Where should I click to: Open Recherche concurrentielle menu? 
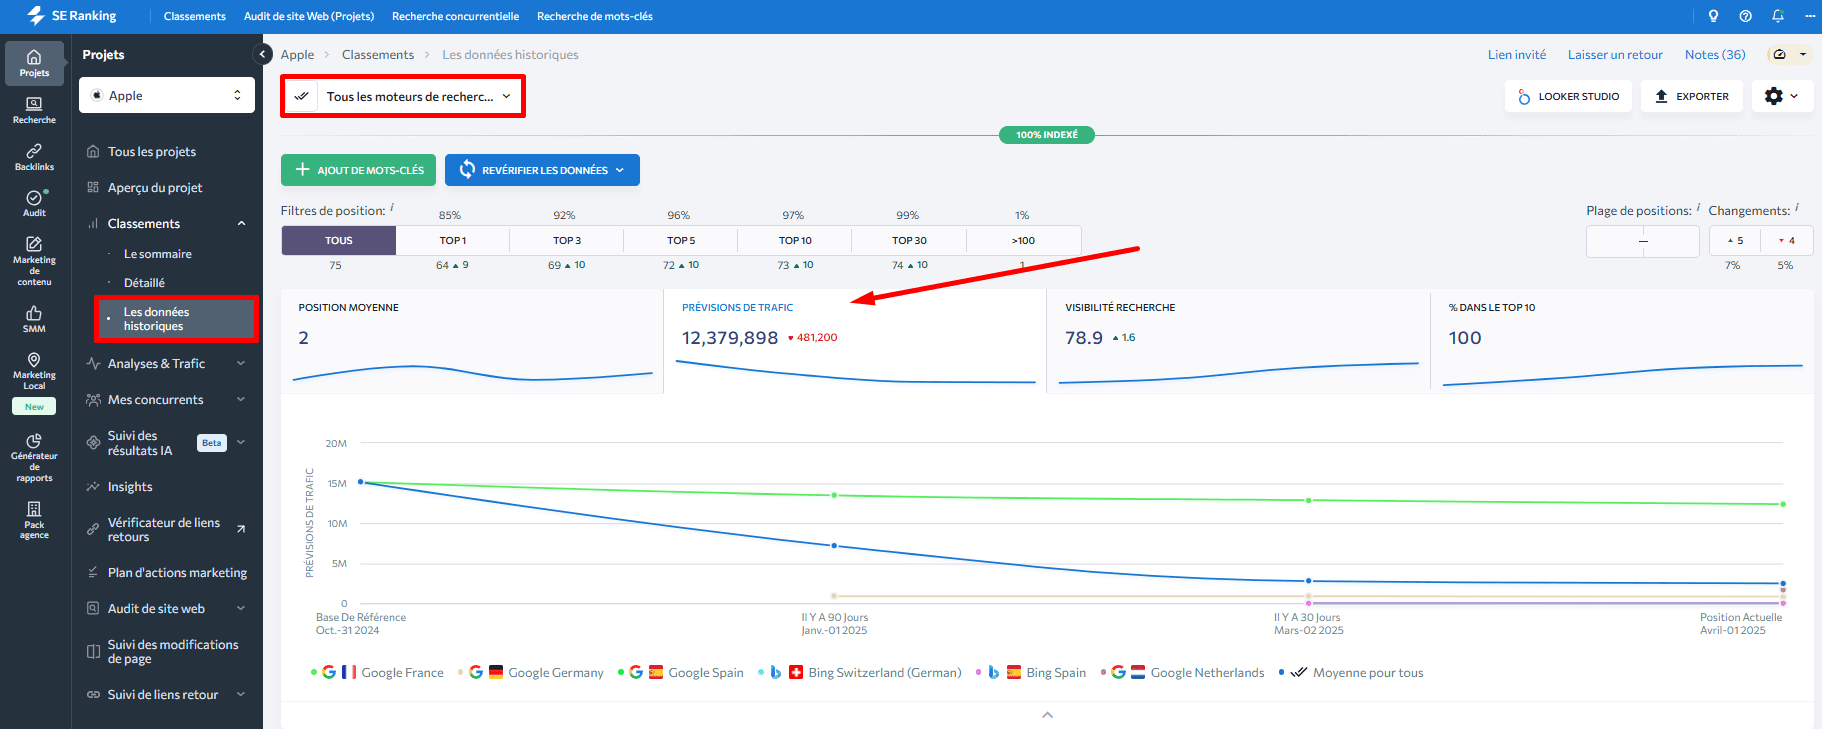(455, 16)
